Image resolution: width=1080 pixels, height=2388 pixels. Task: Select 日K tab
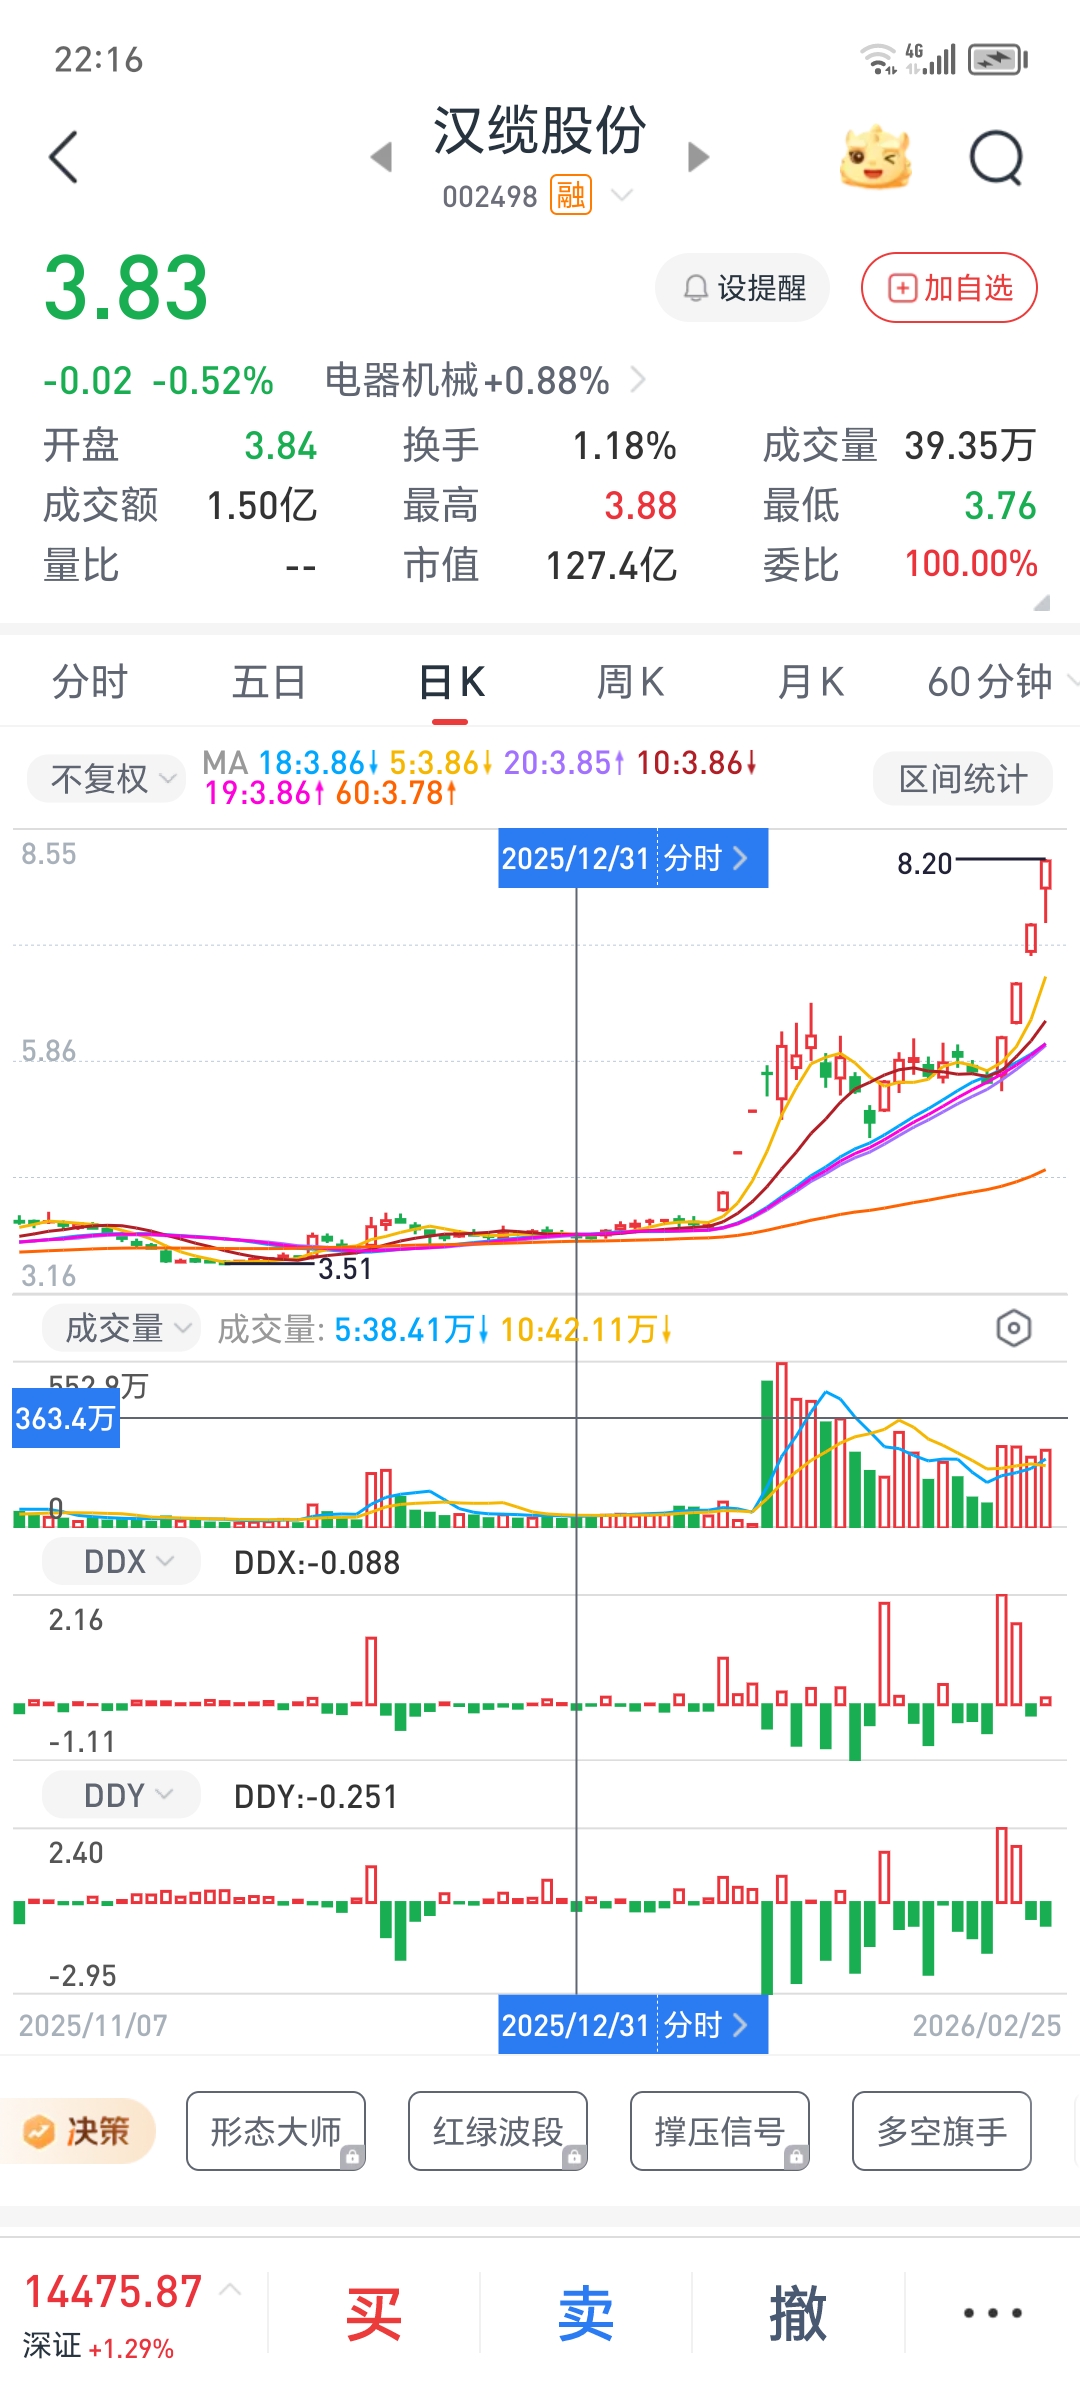pos(451,682)
